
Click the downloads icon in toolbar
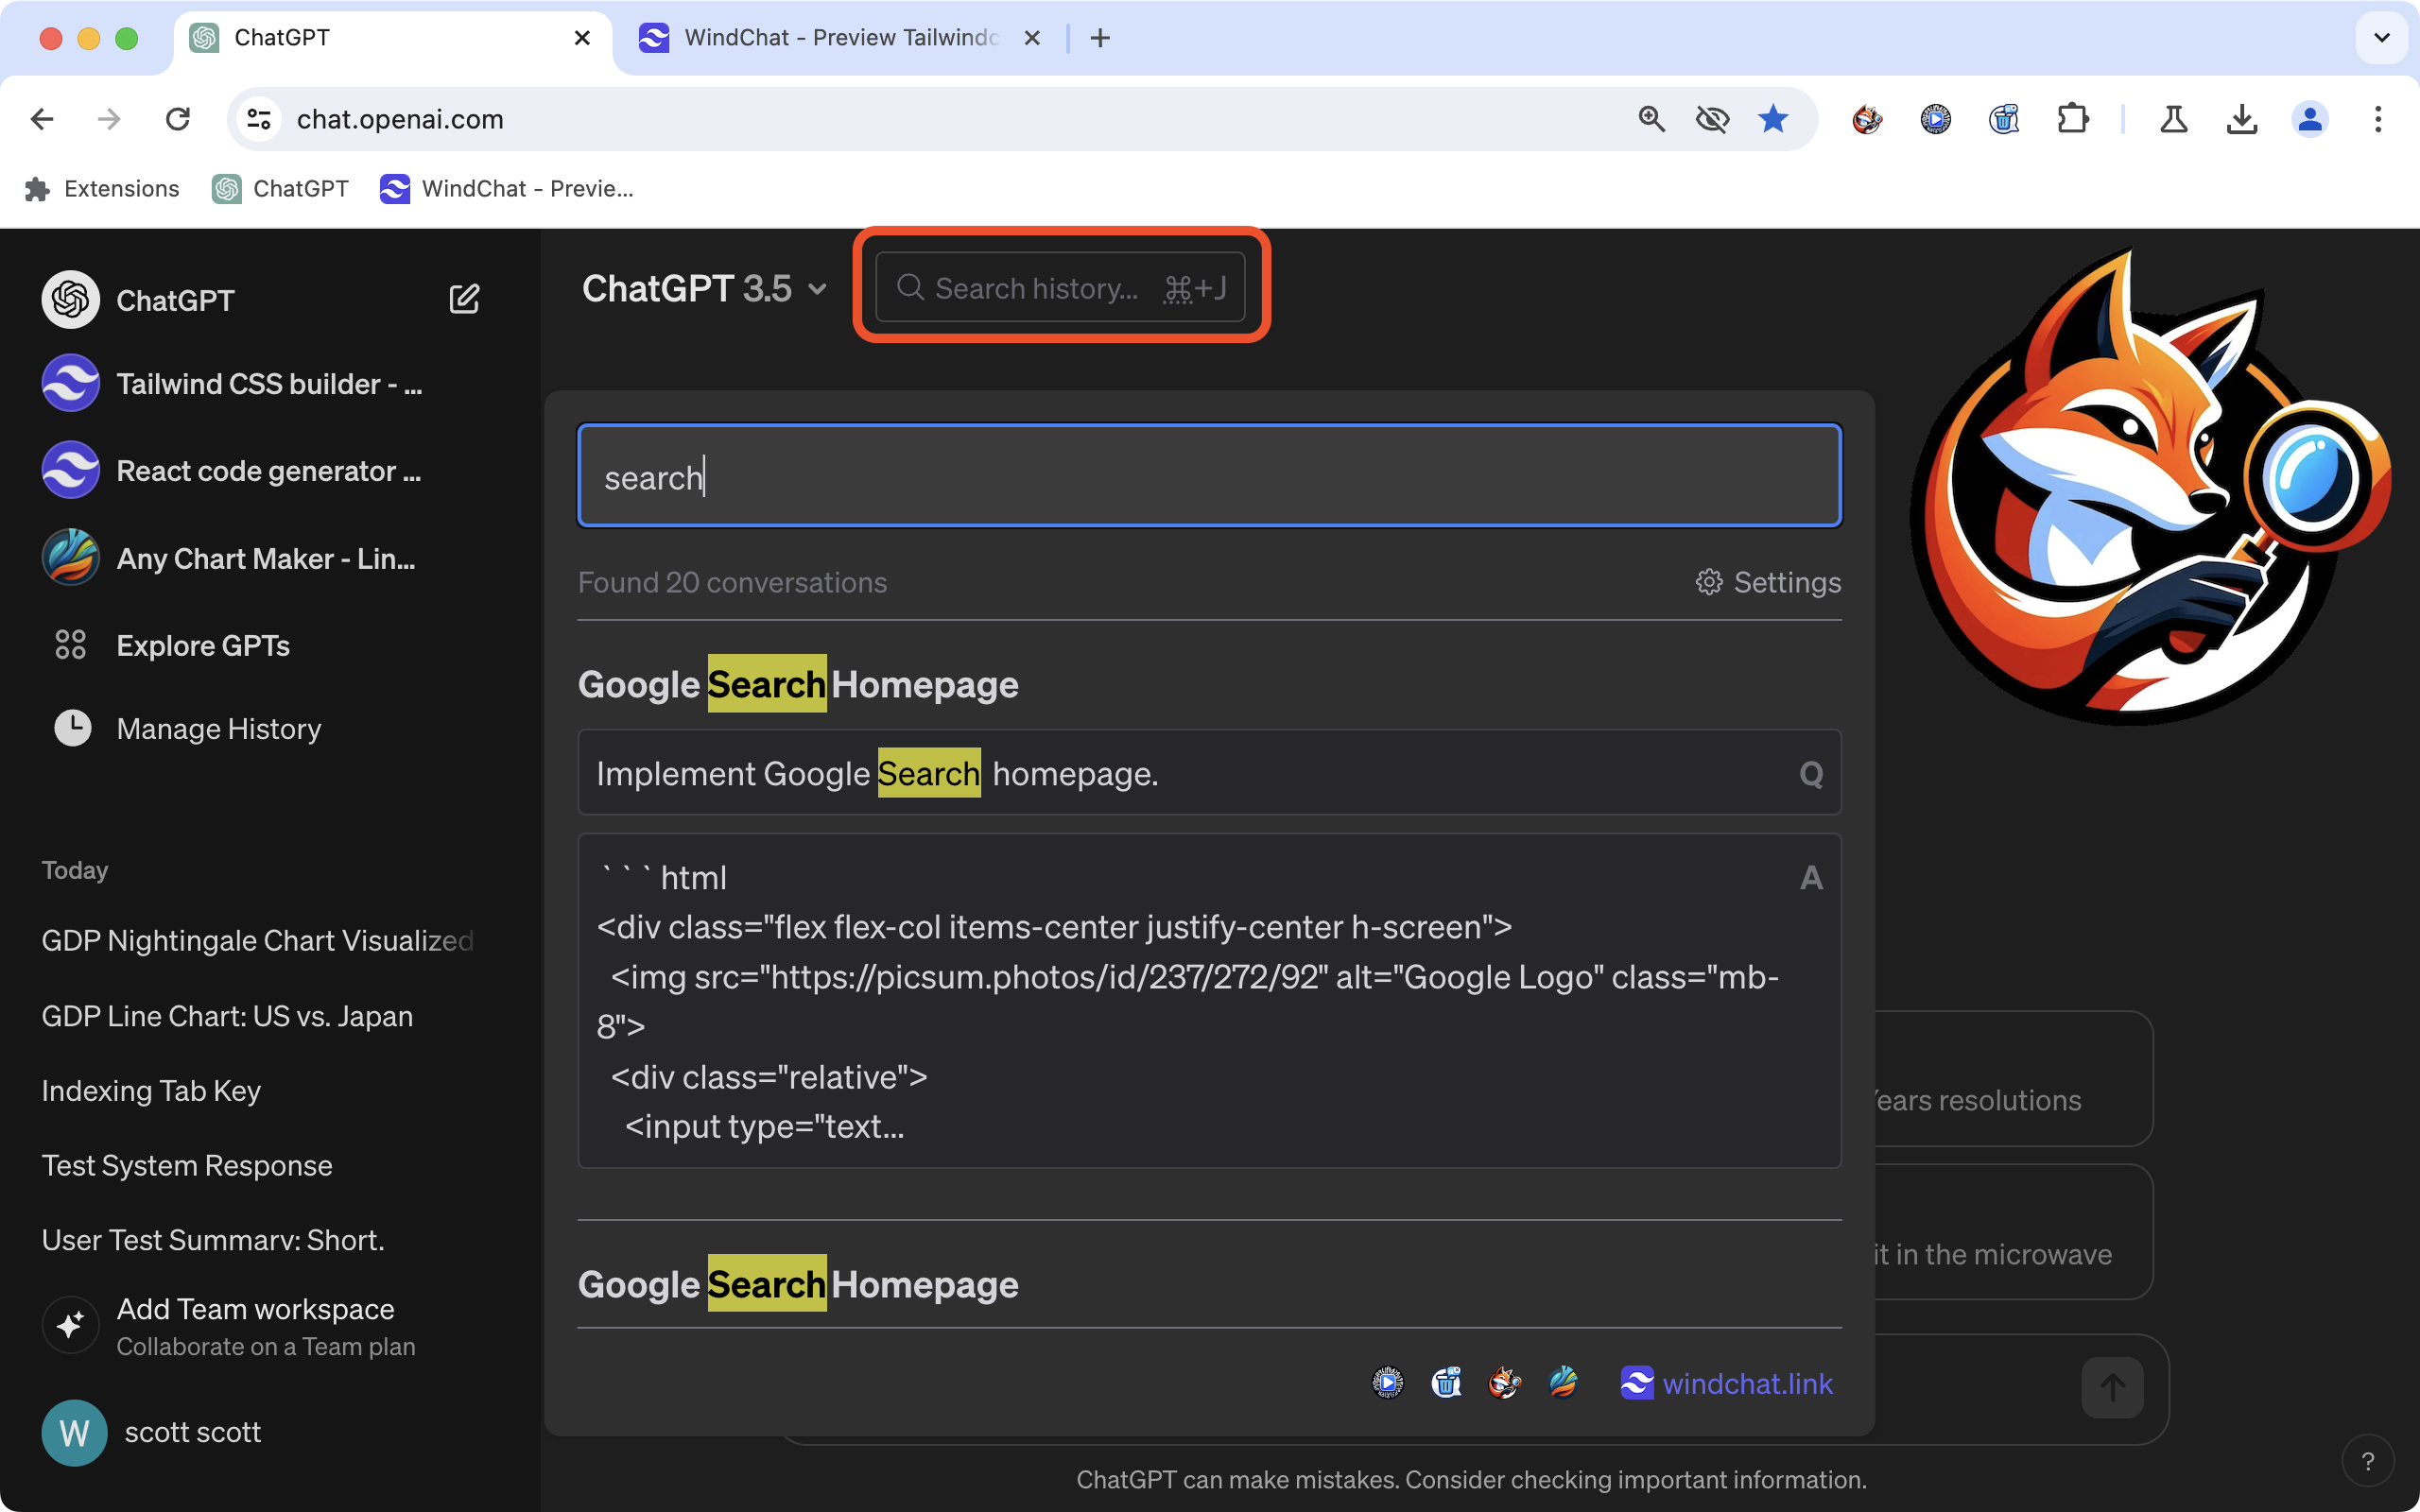pos(2242,120)
